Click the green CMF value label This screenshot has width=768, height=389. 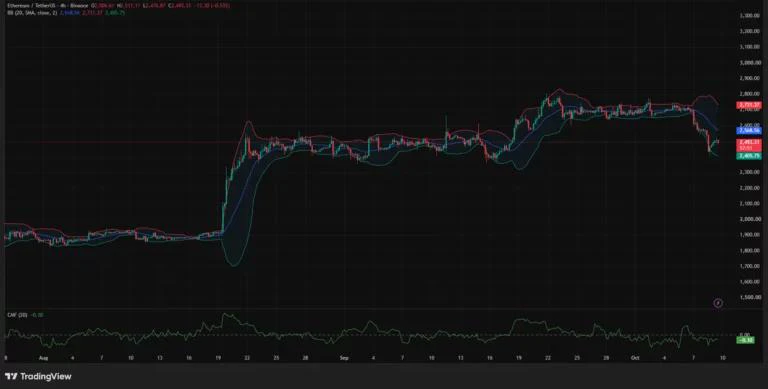[x=745, y=340]
